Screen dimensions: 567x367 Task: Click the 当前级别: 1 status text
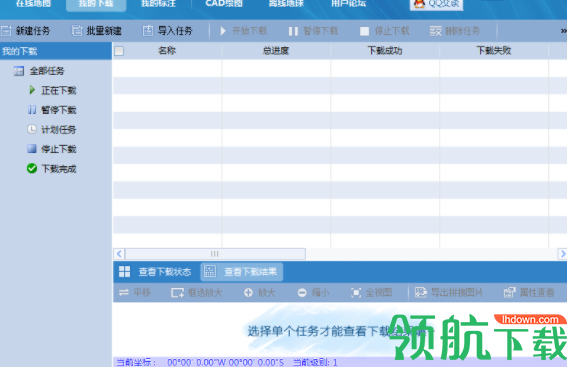click(315, 362)
